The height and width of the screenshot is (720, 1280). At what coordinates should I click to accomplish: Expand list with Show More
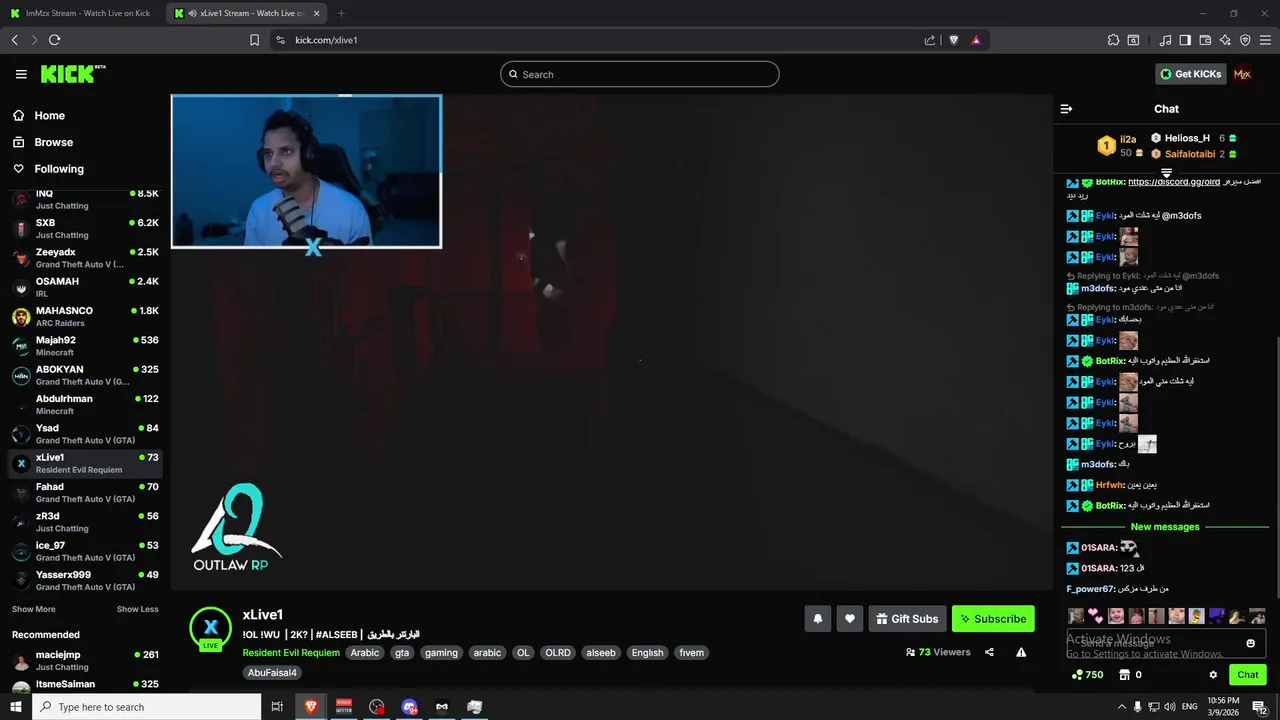34,609
